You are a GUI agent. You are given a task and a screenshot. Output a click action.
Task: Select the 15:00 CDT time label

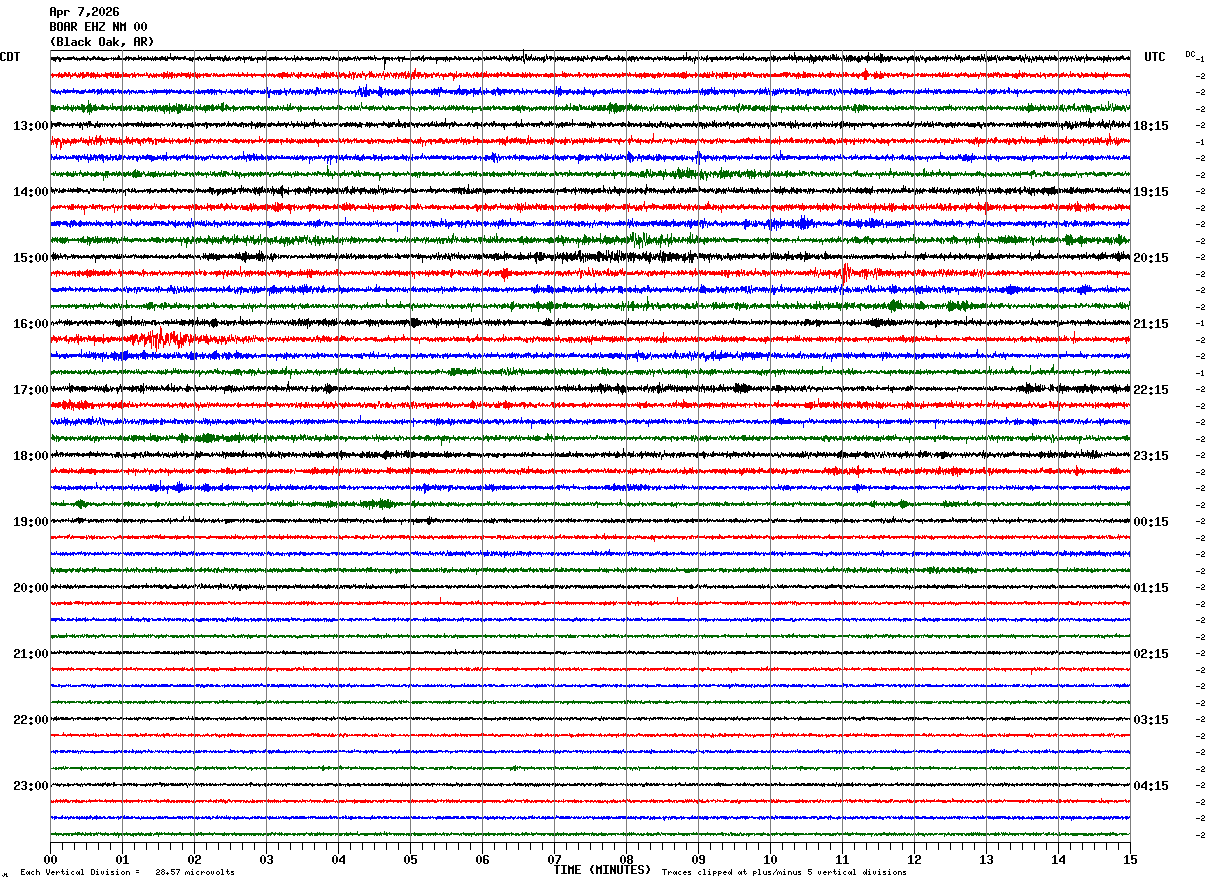pos(31,258)
